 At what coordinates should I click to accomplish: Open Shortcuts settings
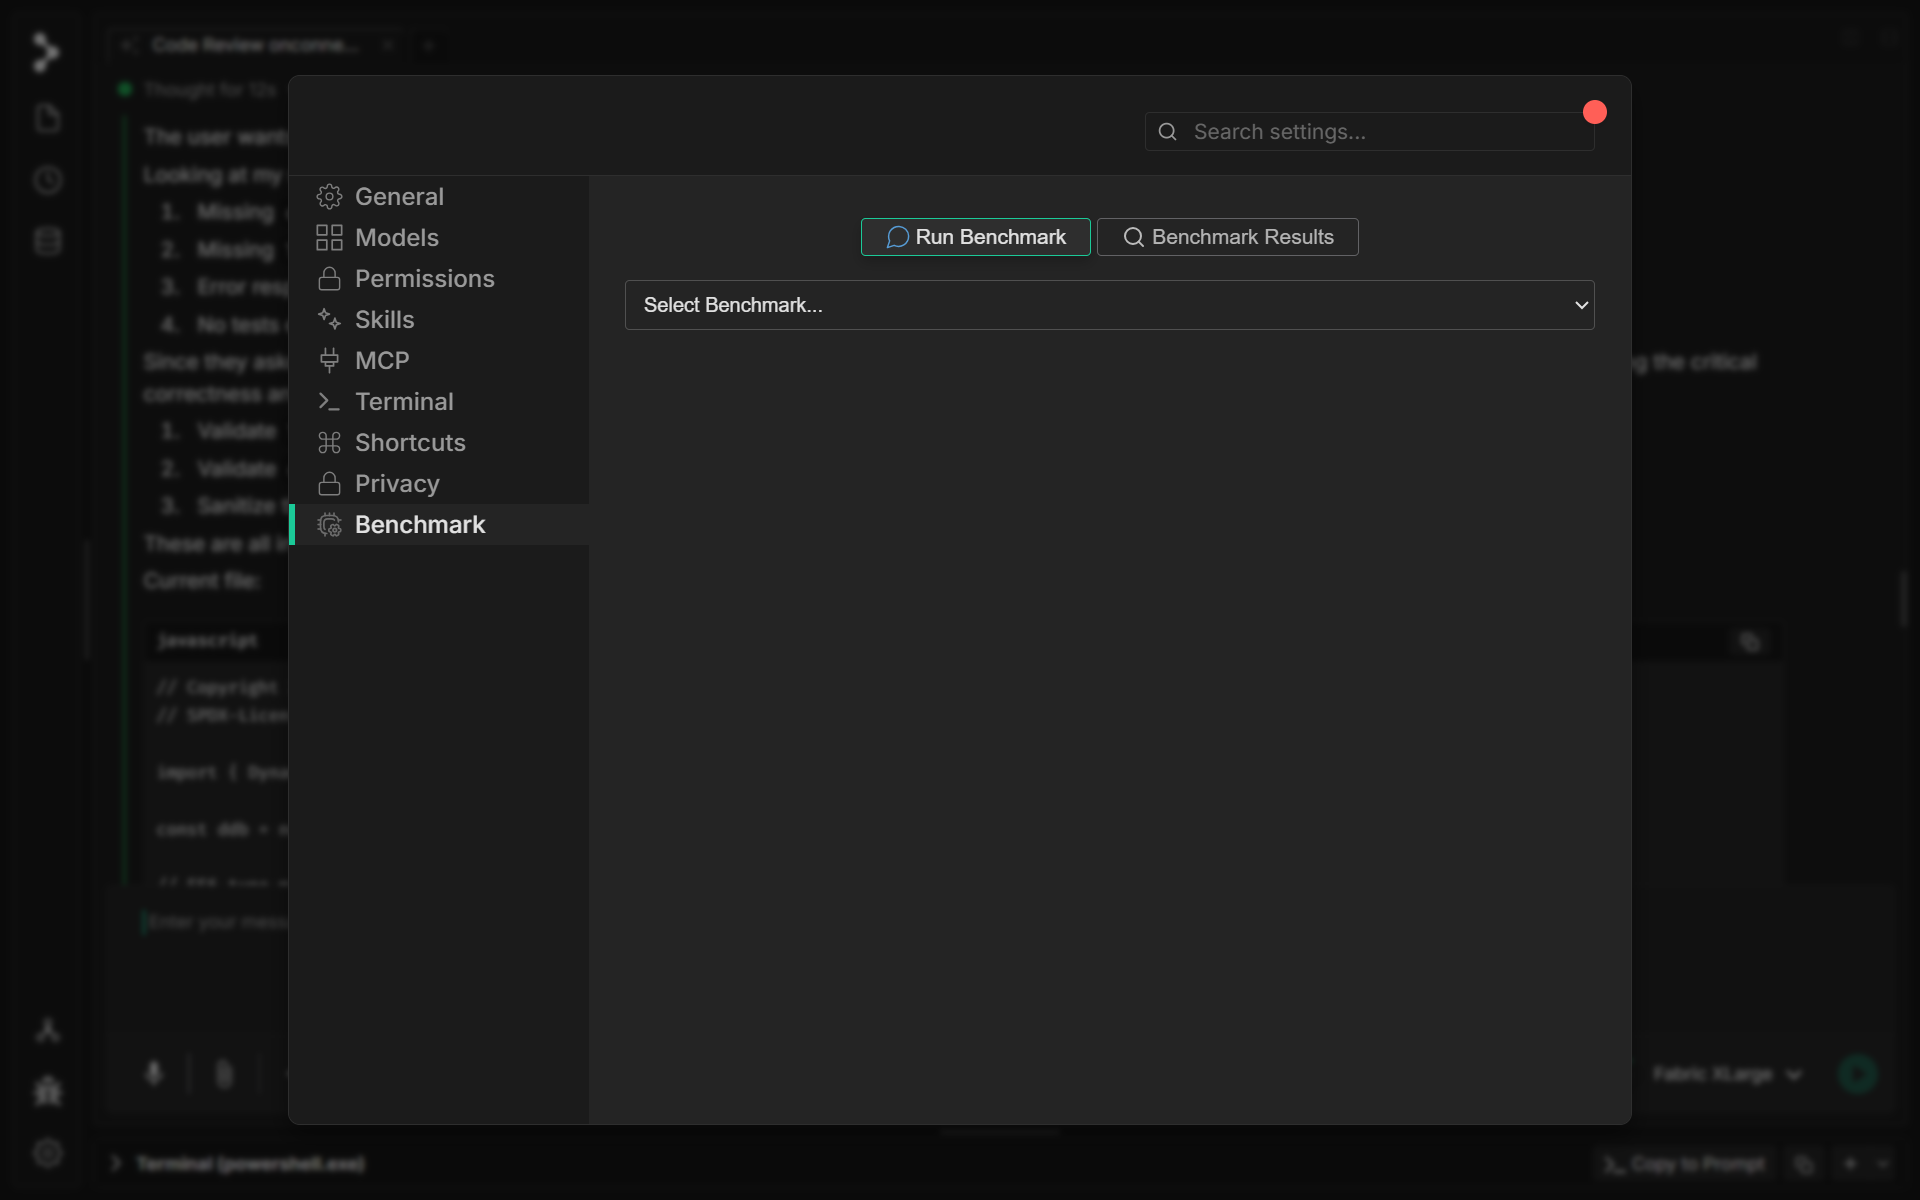pyautogui.click(x=439, y=443)
